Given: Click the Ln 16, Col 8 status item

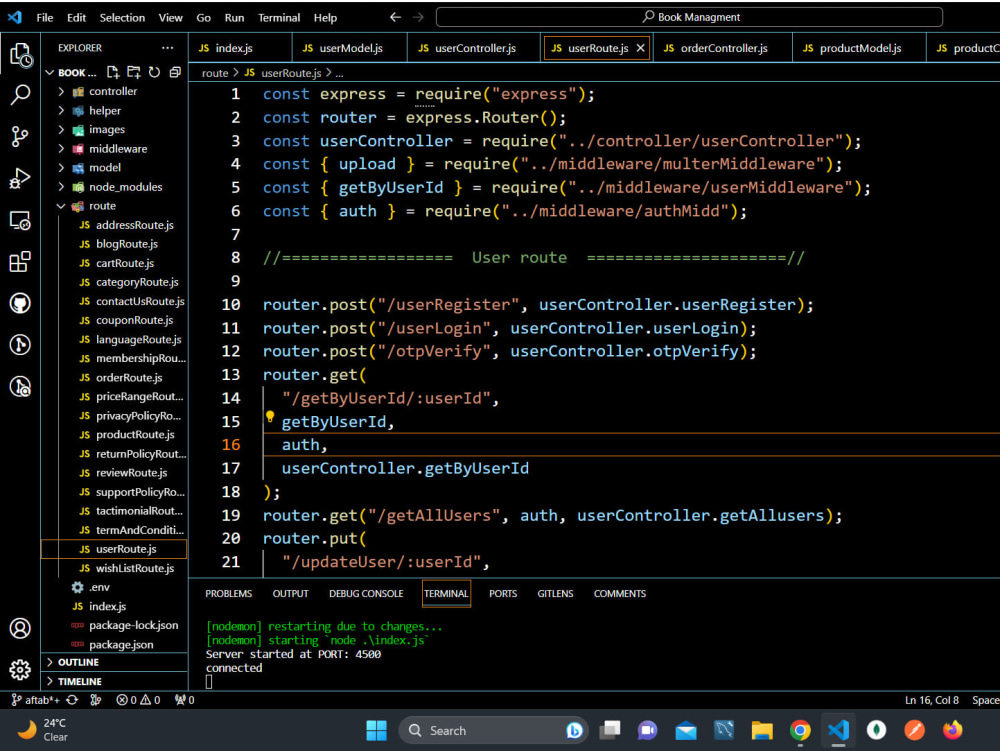Looking at the screenshot, I should pyautogui.click(x=932, y=700).
